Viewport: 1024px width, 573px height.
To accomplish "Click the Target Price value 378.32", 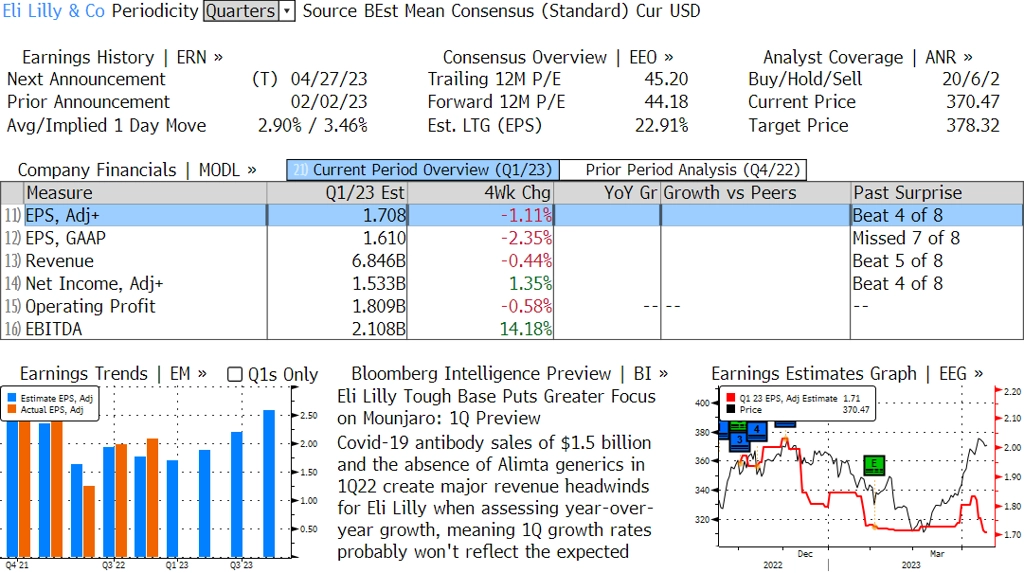I will [x=973, y=125].
